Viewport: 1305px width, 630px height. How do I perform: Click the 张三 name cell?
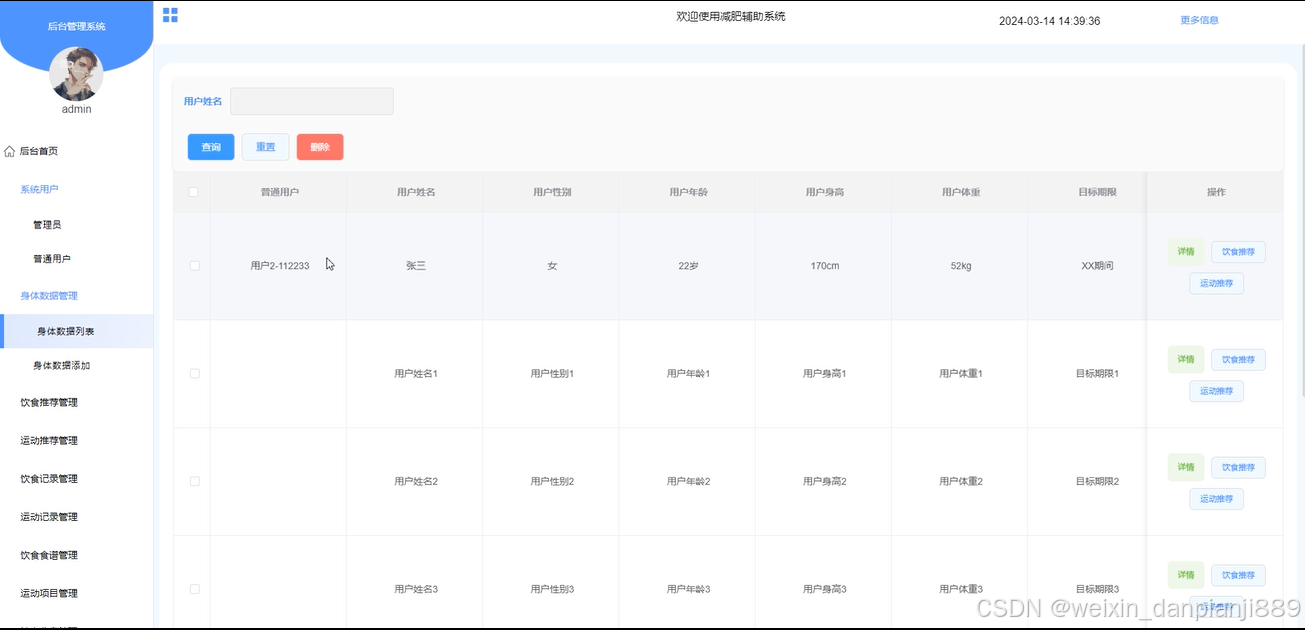[416, 266]
